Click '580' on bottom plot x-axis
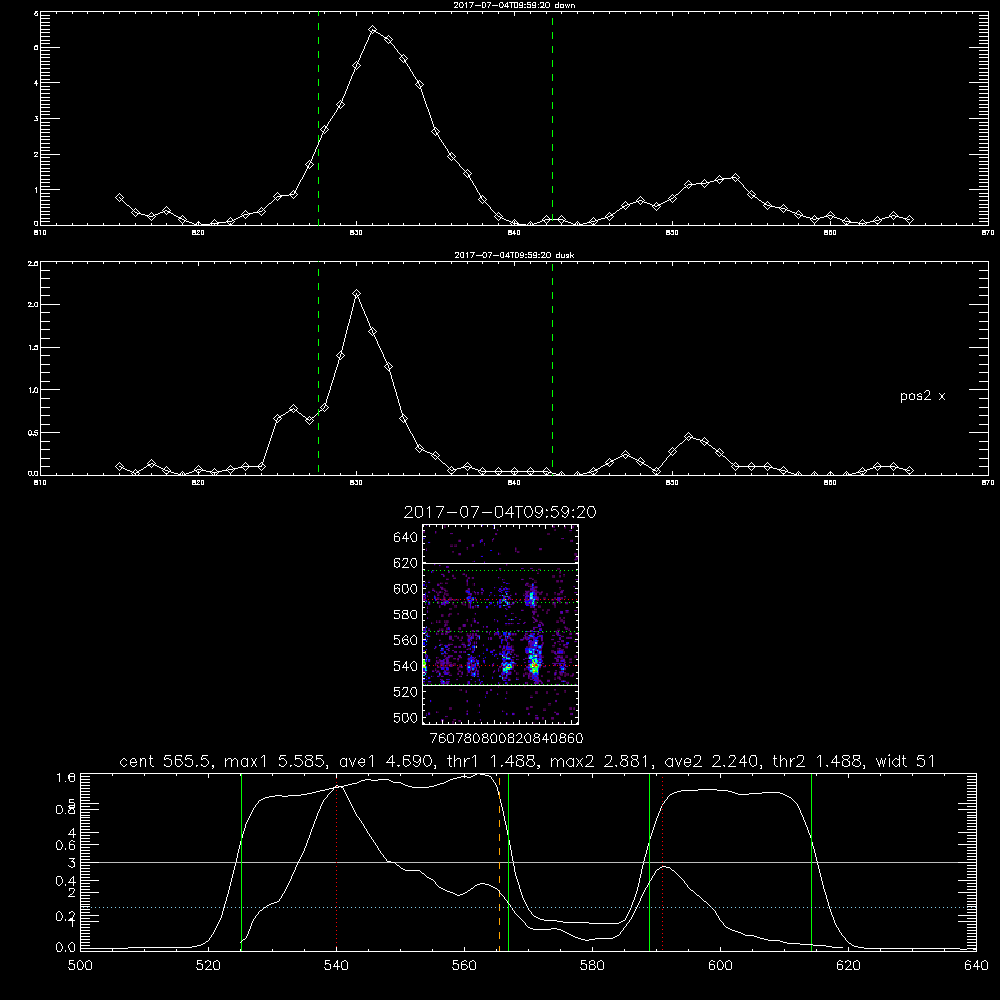Viewport: 1000px width, 1000px height. click(x=592, y=966)
